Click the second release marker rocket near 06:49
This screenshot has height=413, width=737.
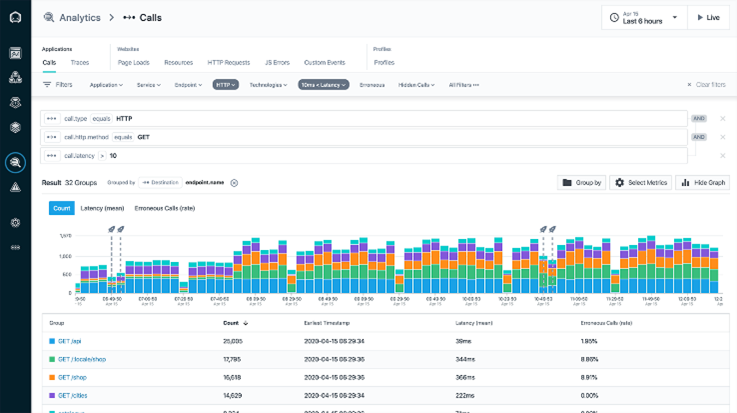121,229
